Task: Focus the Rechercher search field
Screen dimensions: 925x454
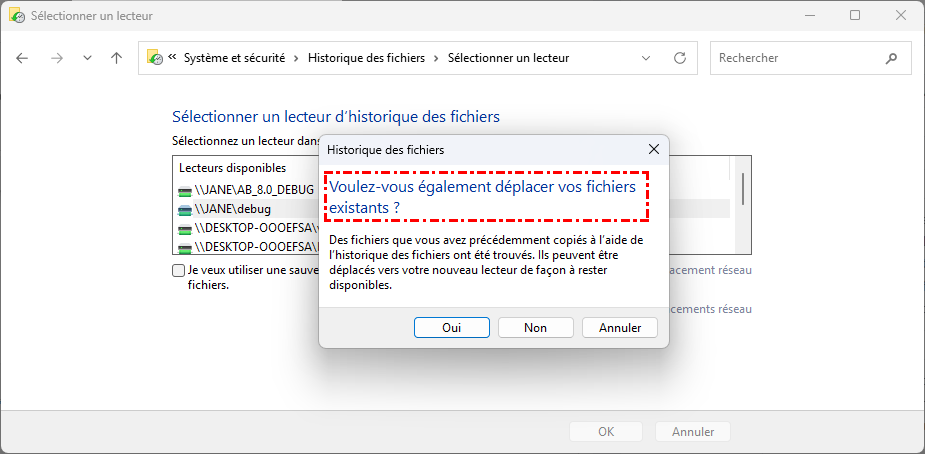Action: [795, 58]
